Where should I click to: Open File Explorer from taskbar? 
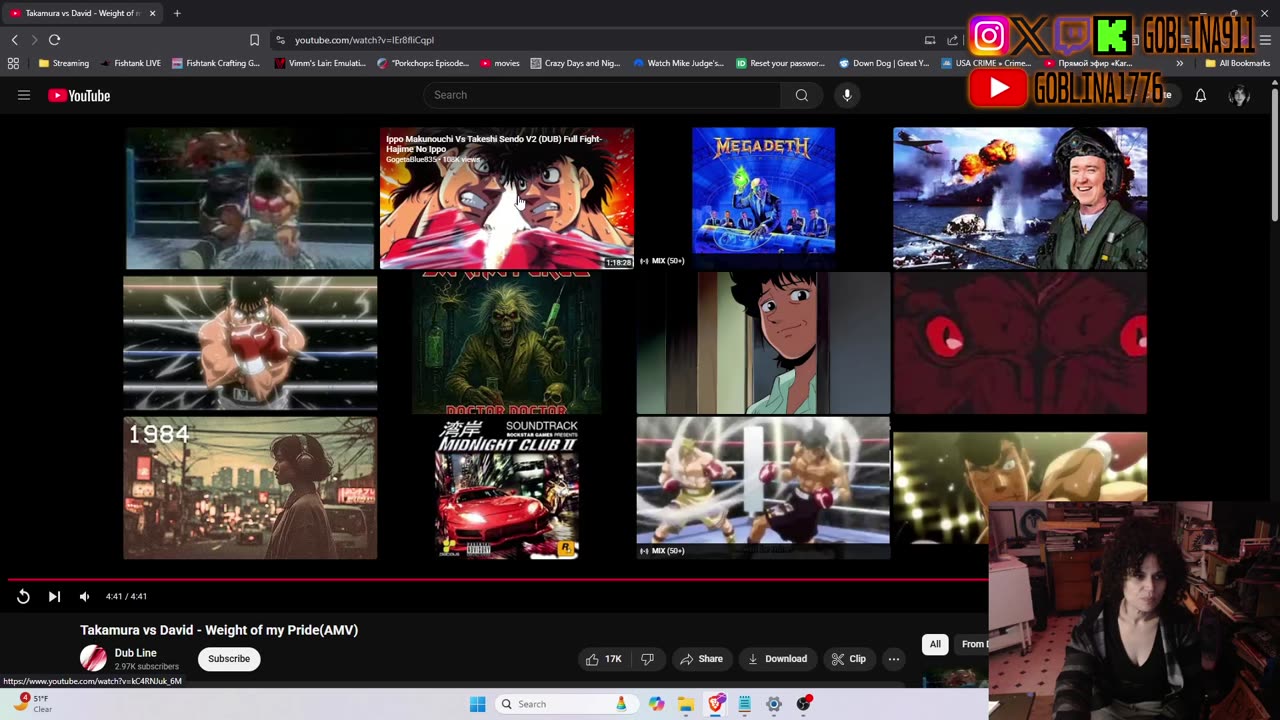[x=686, y=704]
